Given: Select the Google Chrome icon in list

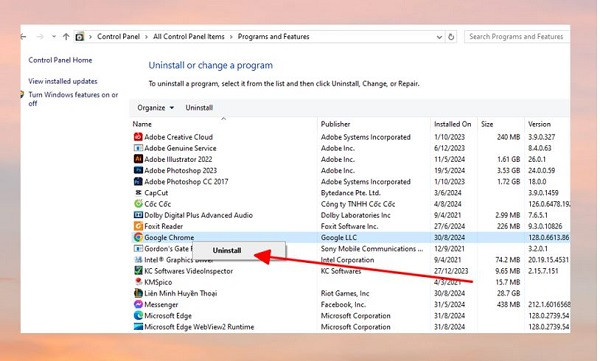Looking at the screenshot, I should pos(138,237).
